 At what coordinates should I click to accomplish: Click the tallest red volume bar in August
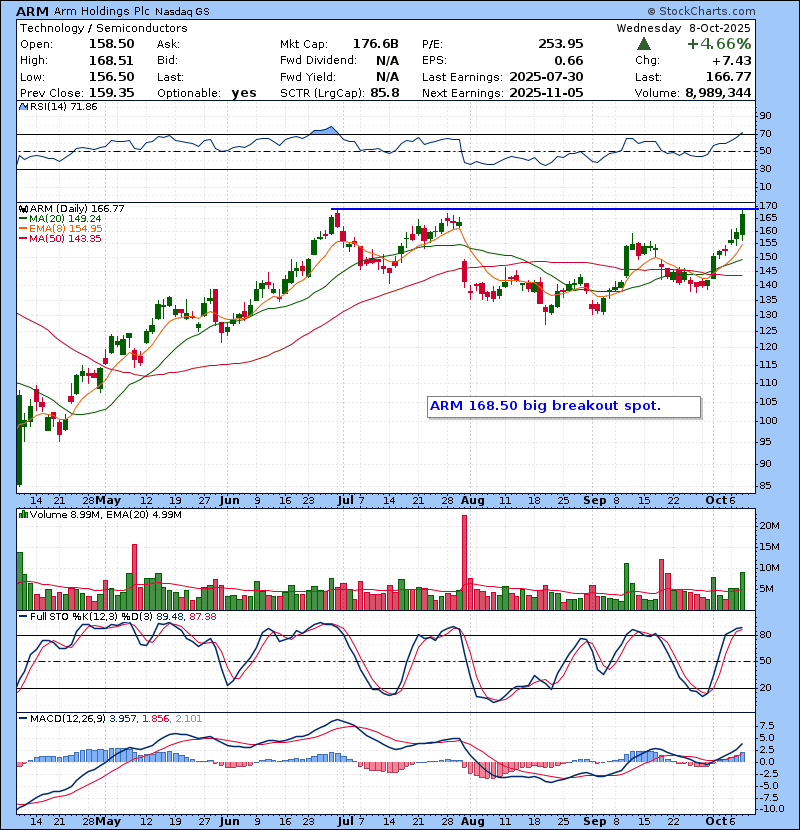click(464, 563)
